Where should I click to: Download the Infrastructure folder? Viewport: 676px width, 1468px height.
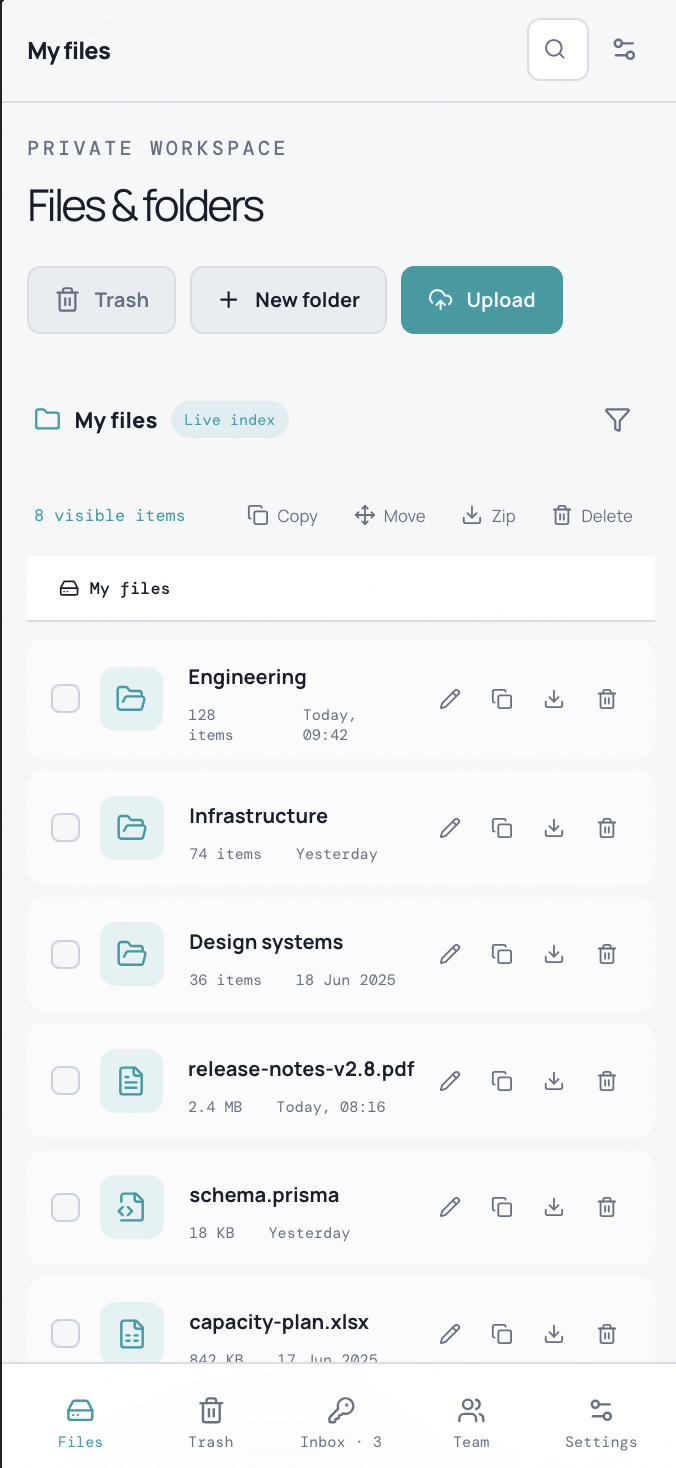(555, 828)
